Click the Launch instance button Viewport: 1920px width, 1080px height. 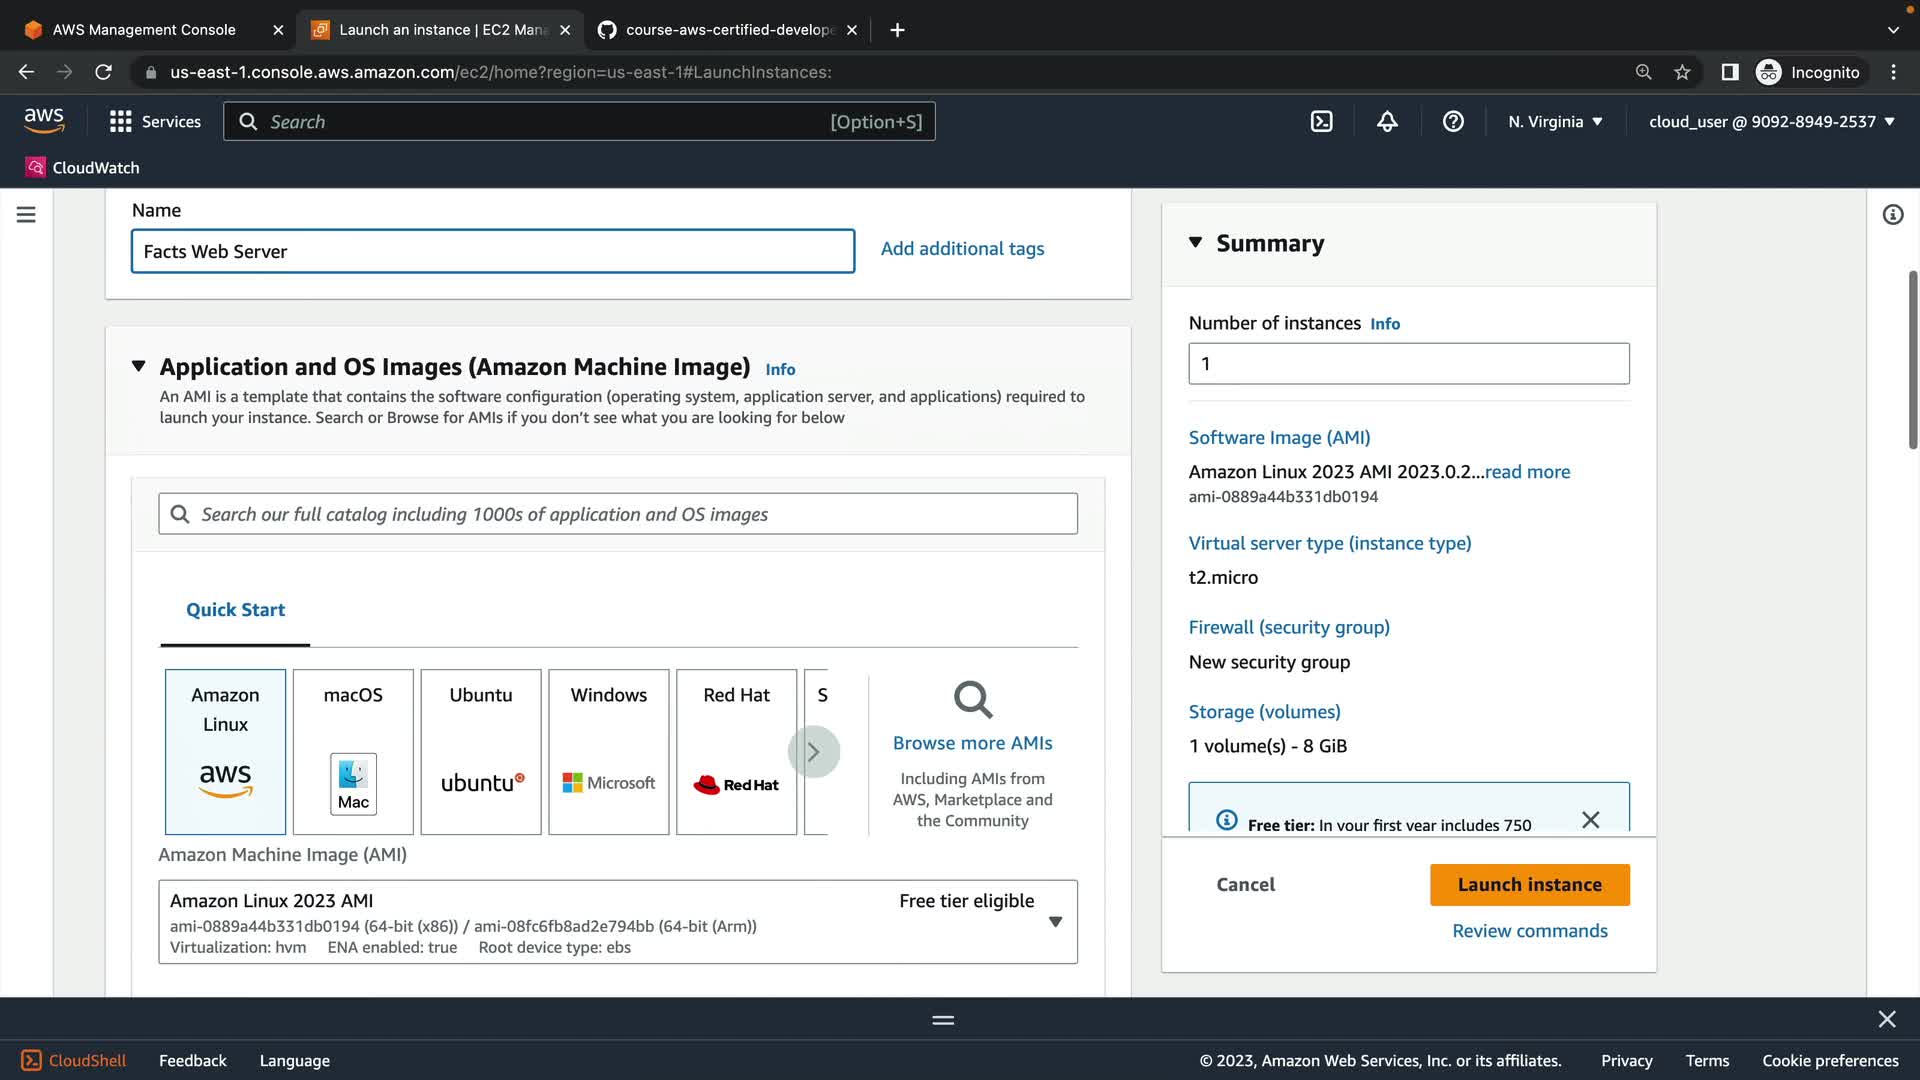click(1529, 884)
